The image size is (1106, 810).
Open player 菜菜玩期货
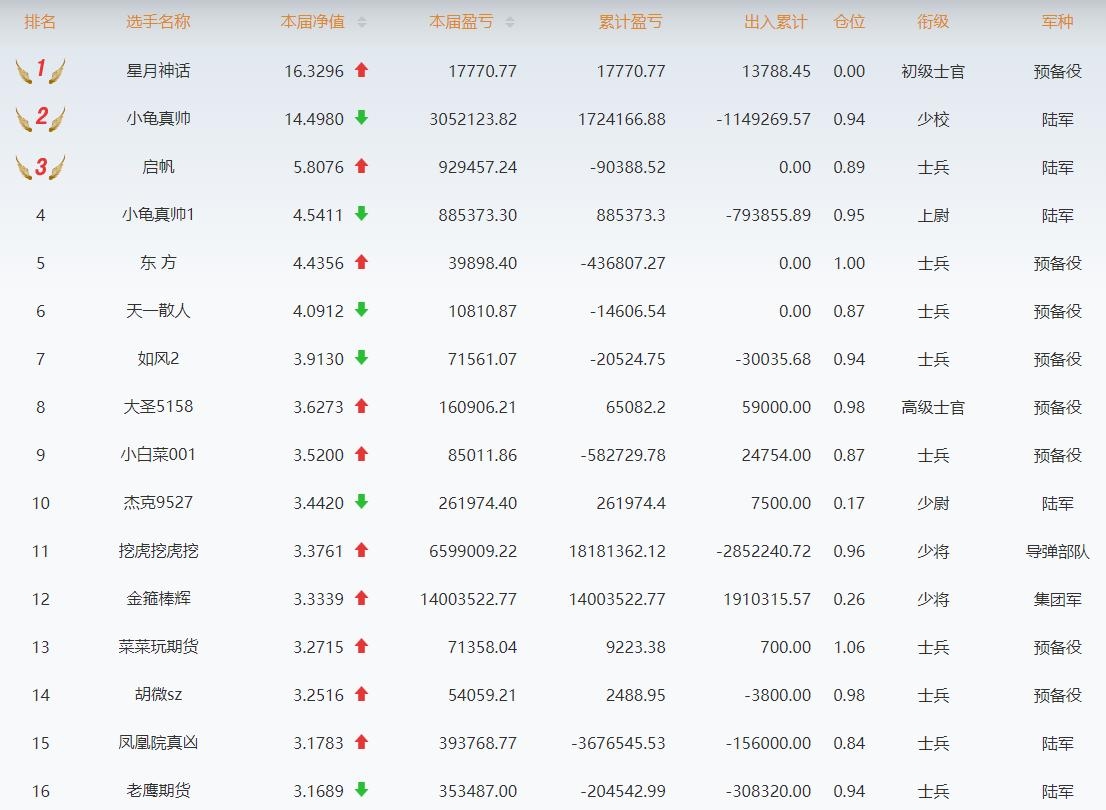(158, 646)
